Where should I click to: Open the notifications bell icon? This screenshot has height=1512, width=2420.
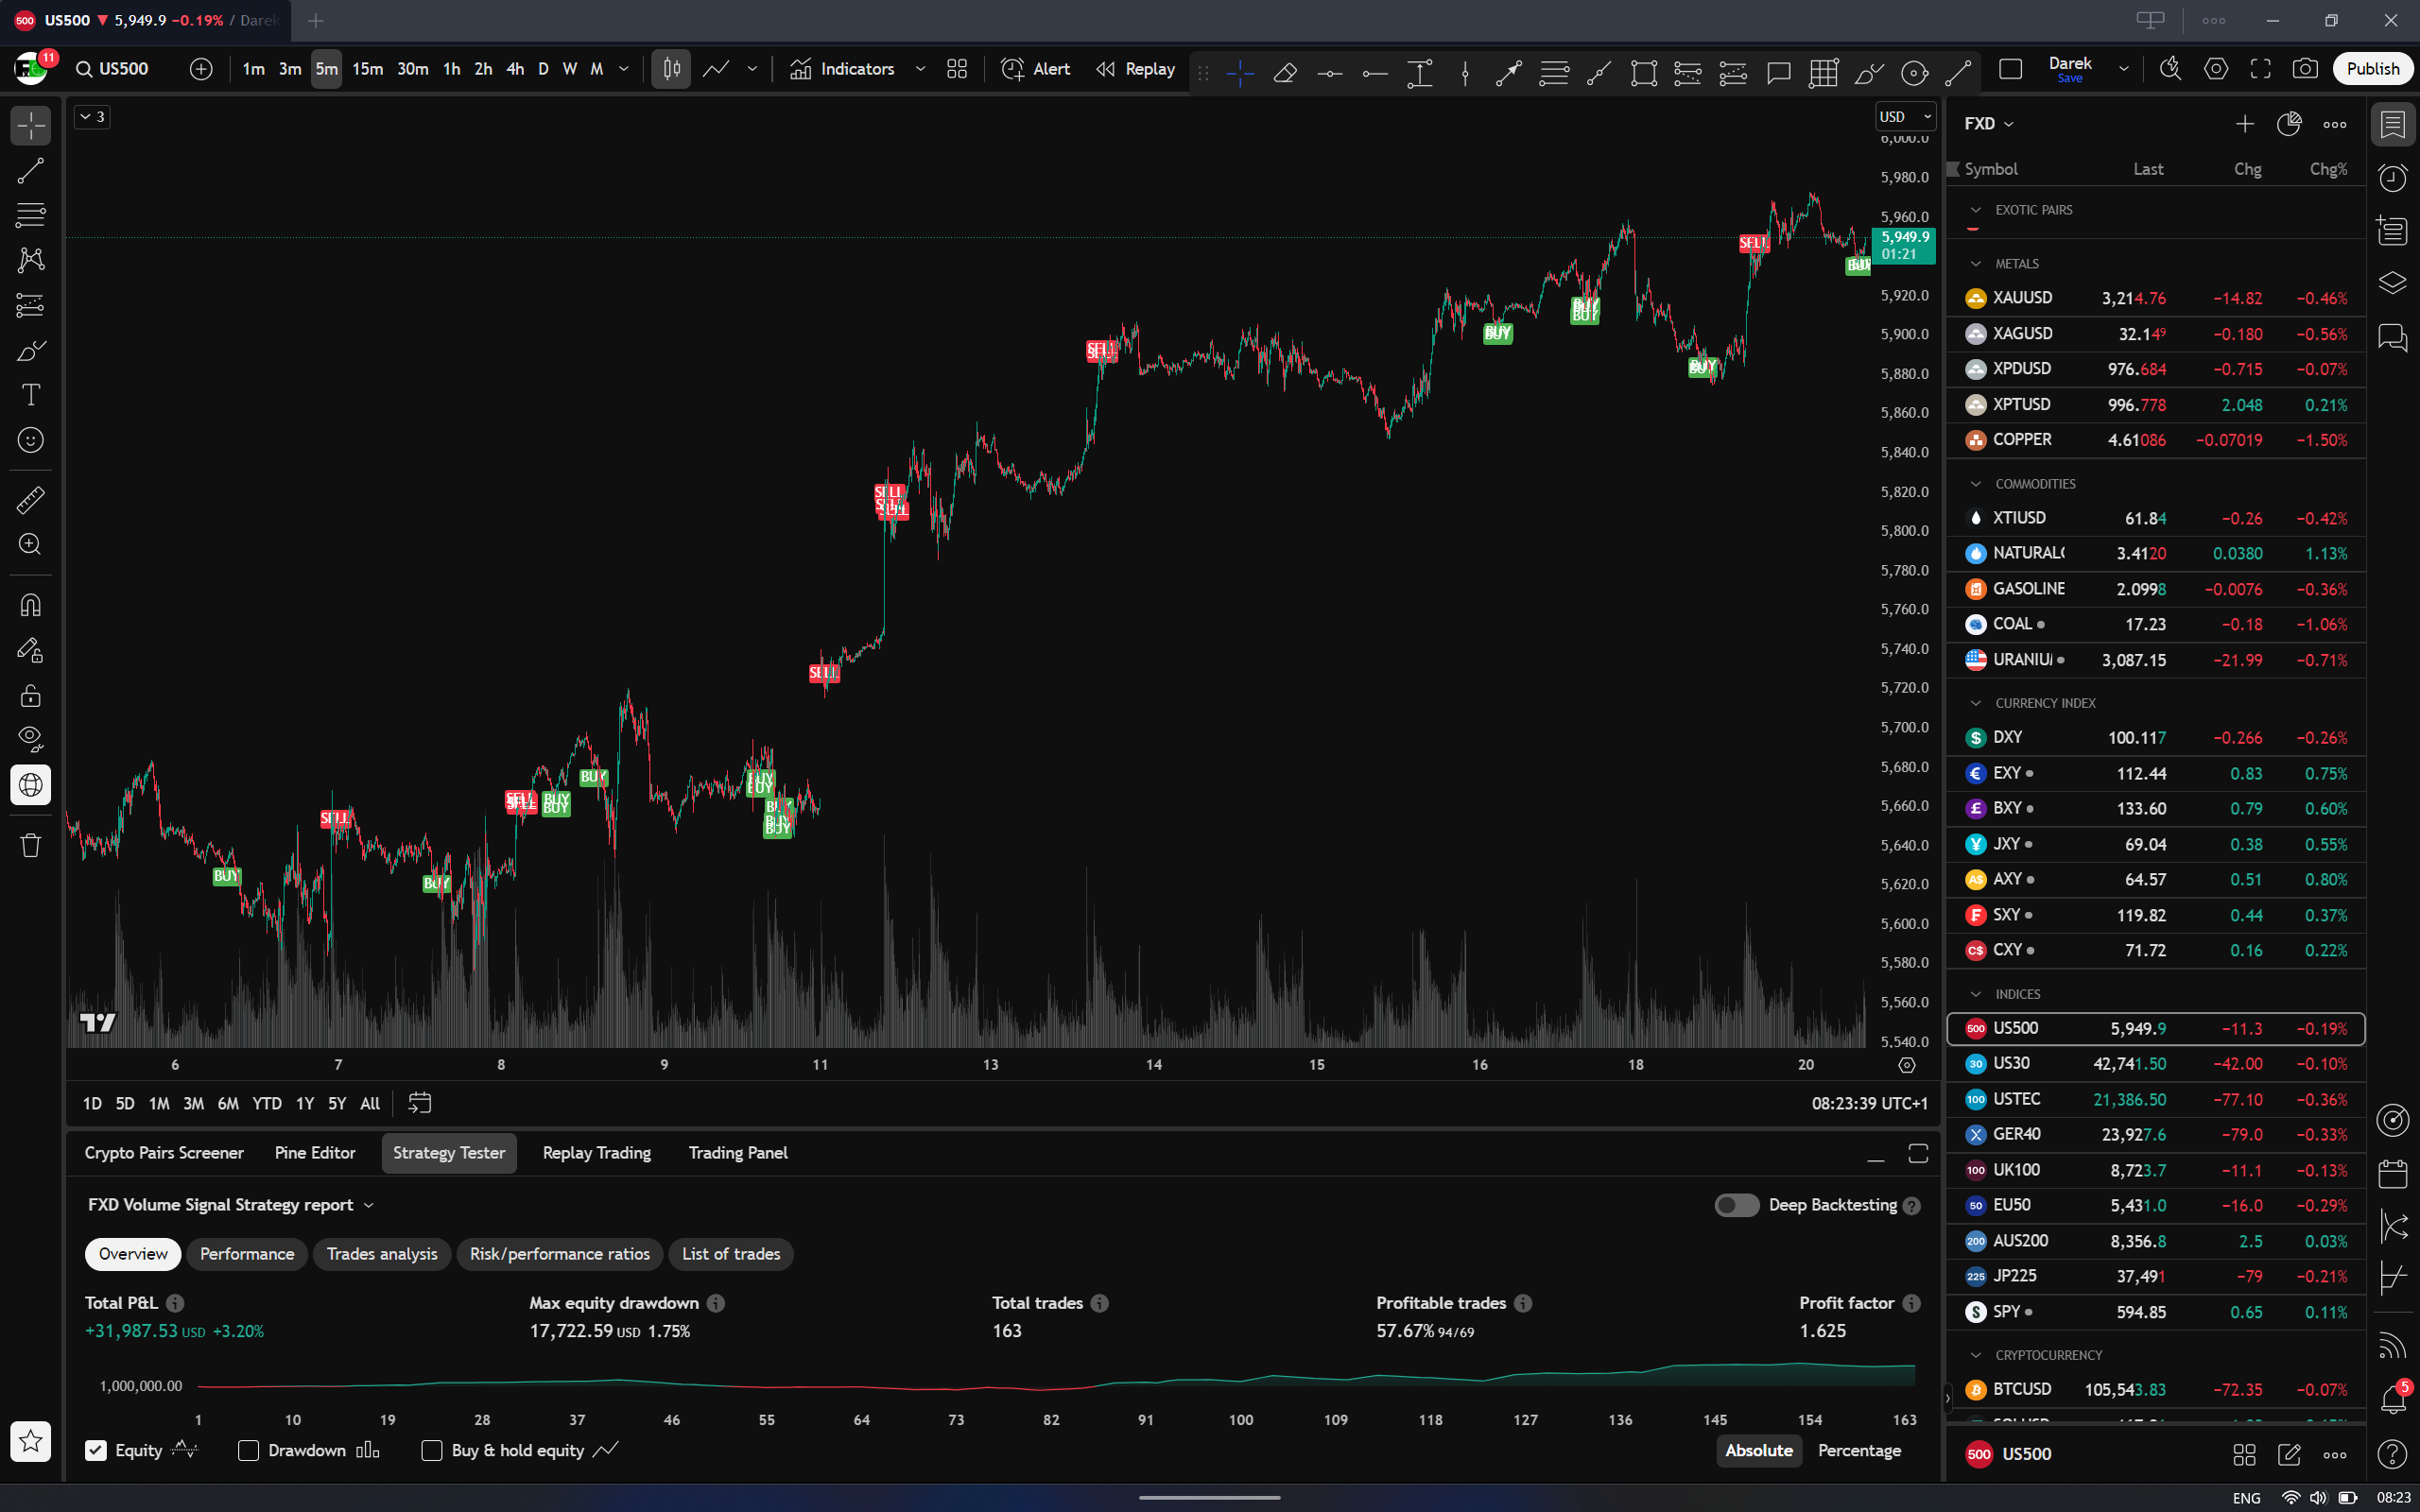click(2392, 1399)
